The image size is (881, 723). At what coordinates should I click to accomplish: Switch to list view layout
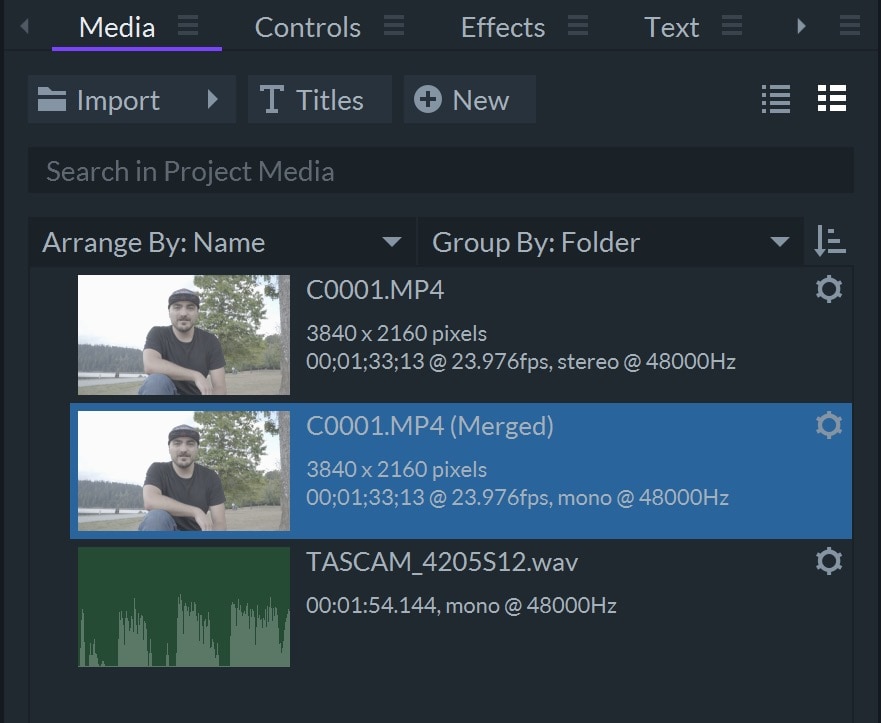(776, 99)
